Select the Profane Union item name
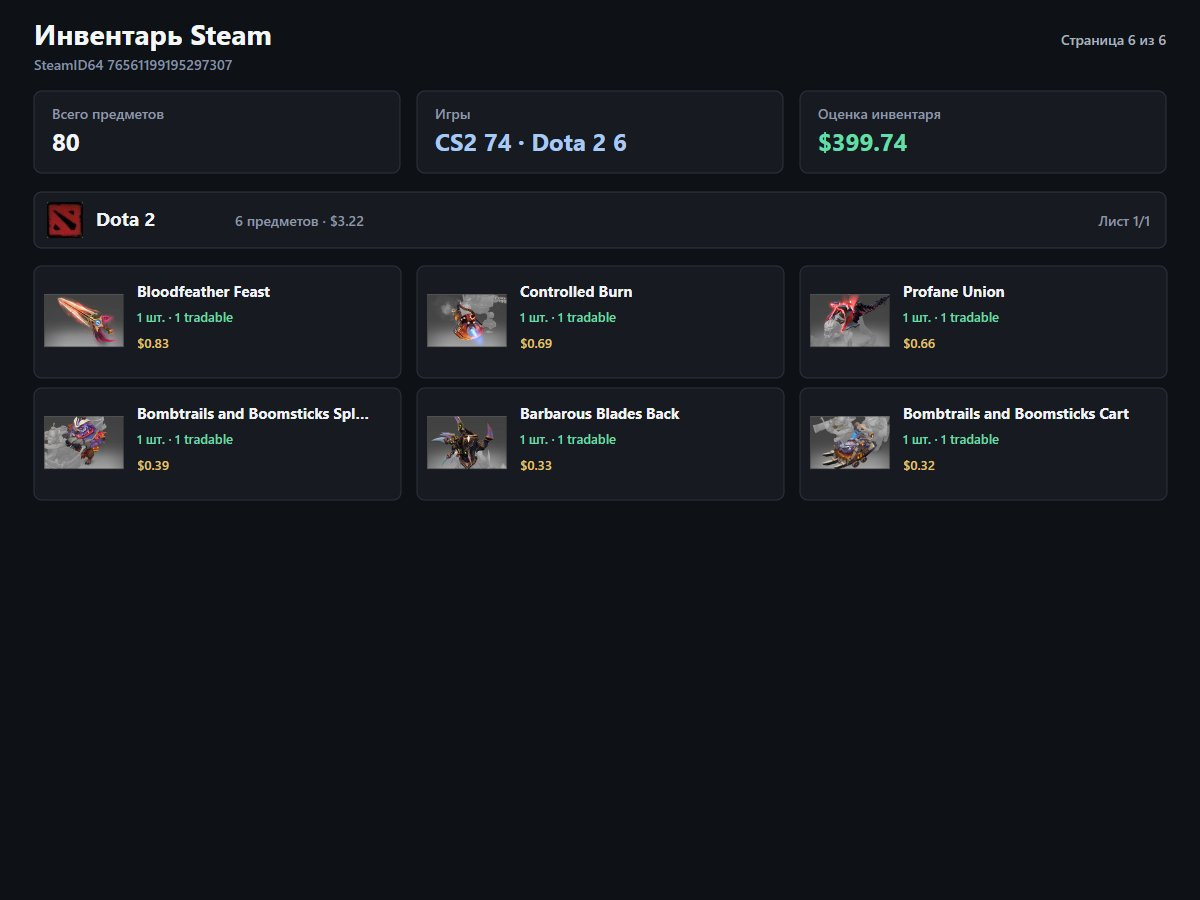 (954, 292)
